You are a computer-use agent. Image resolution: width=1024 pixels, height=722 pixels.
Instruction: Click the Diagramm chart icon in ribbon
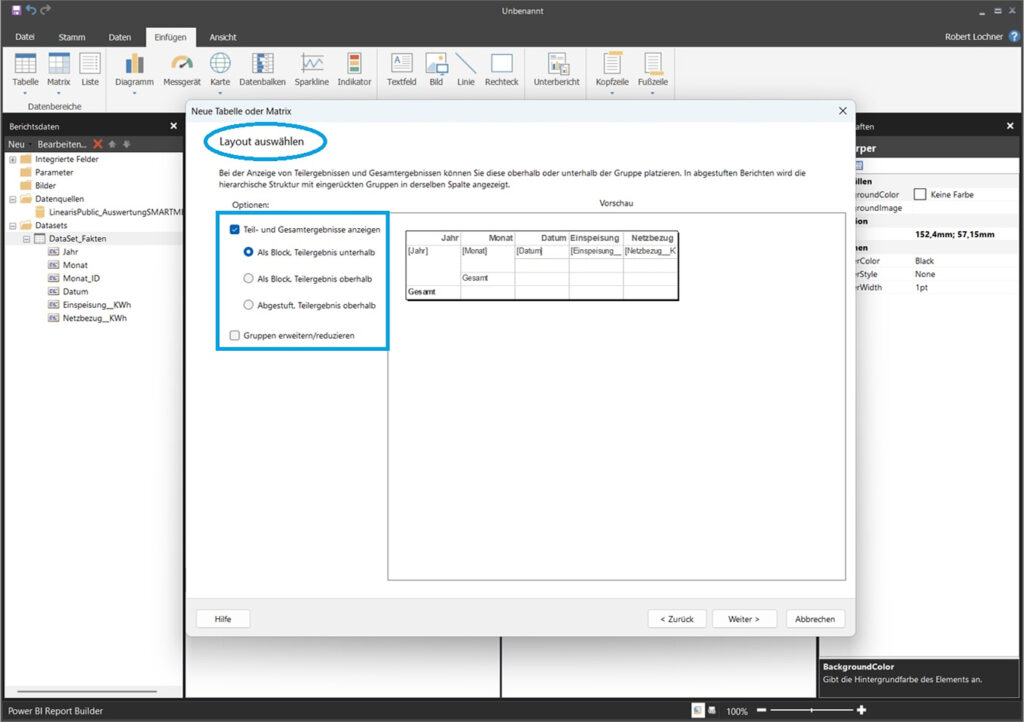(134, 64)
